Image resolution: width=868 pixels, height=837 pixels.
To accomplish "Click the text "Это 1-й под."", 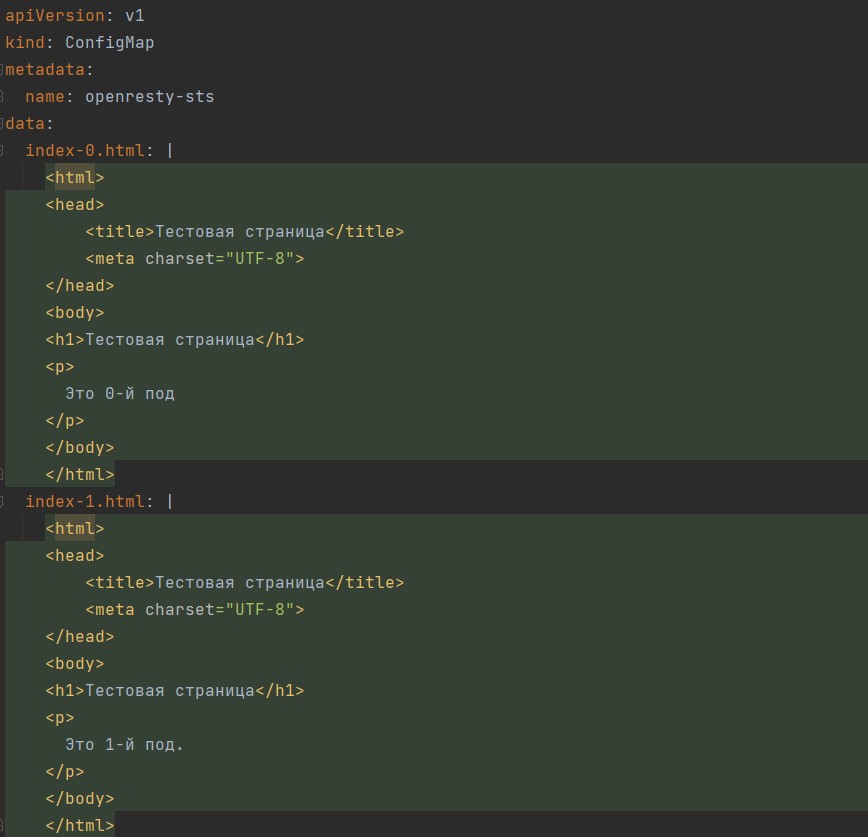I will point(124,745).
